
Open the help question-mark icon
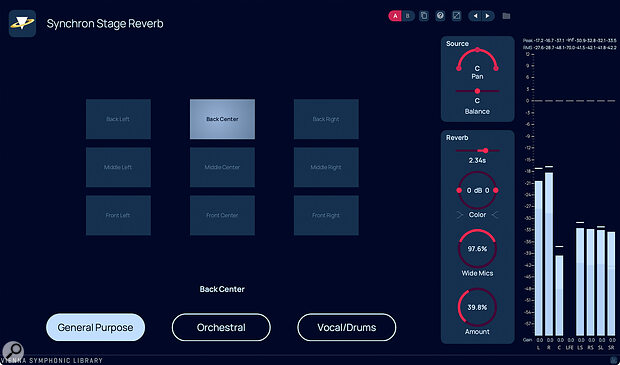click(440, 16)
